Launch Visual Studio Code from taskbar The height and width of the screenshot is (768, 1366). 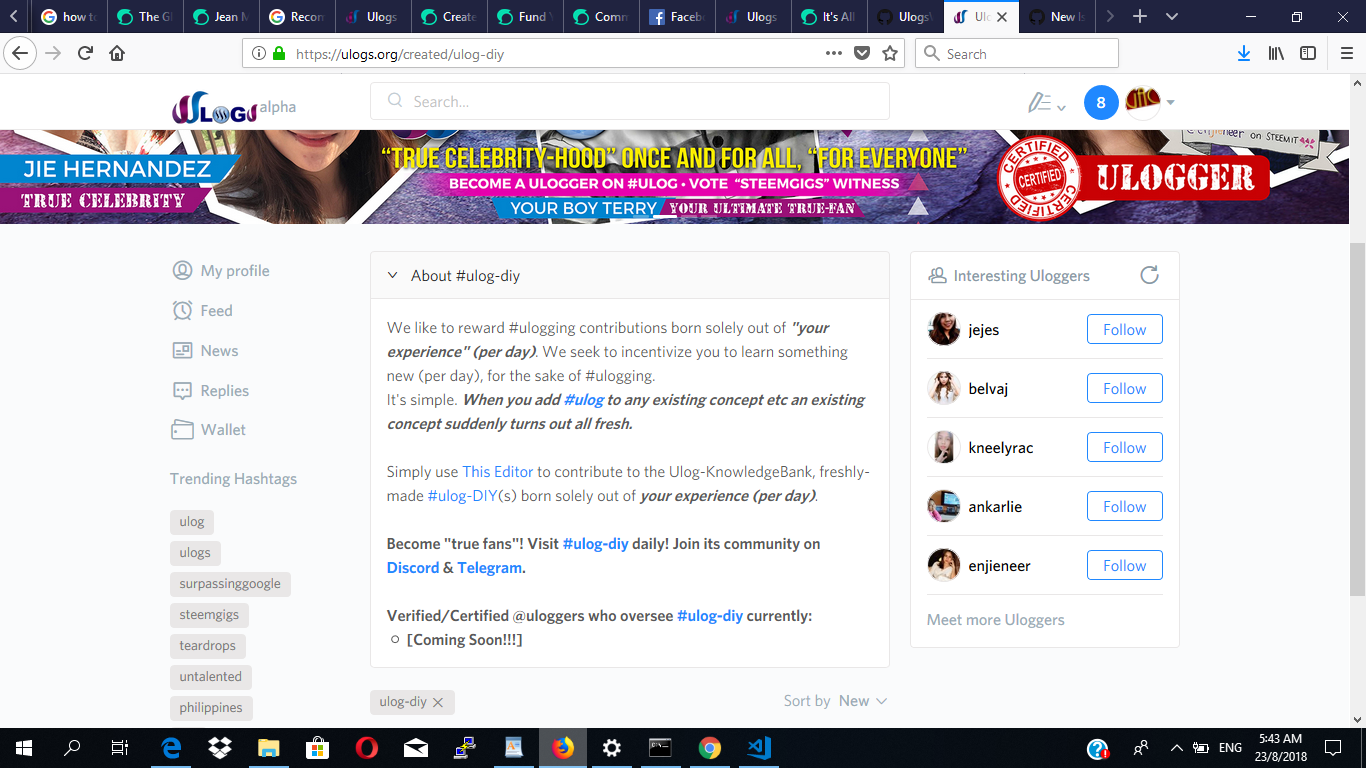click(x=758, y=747)
